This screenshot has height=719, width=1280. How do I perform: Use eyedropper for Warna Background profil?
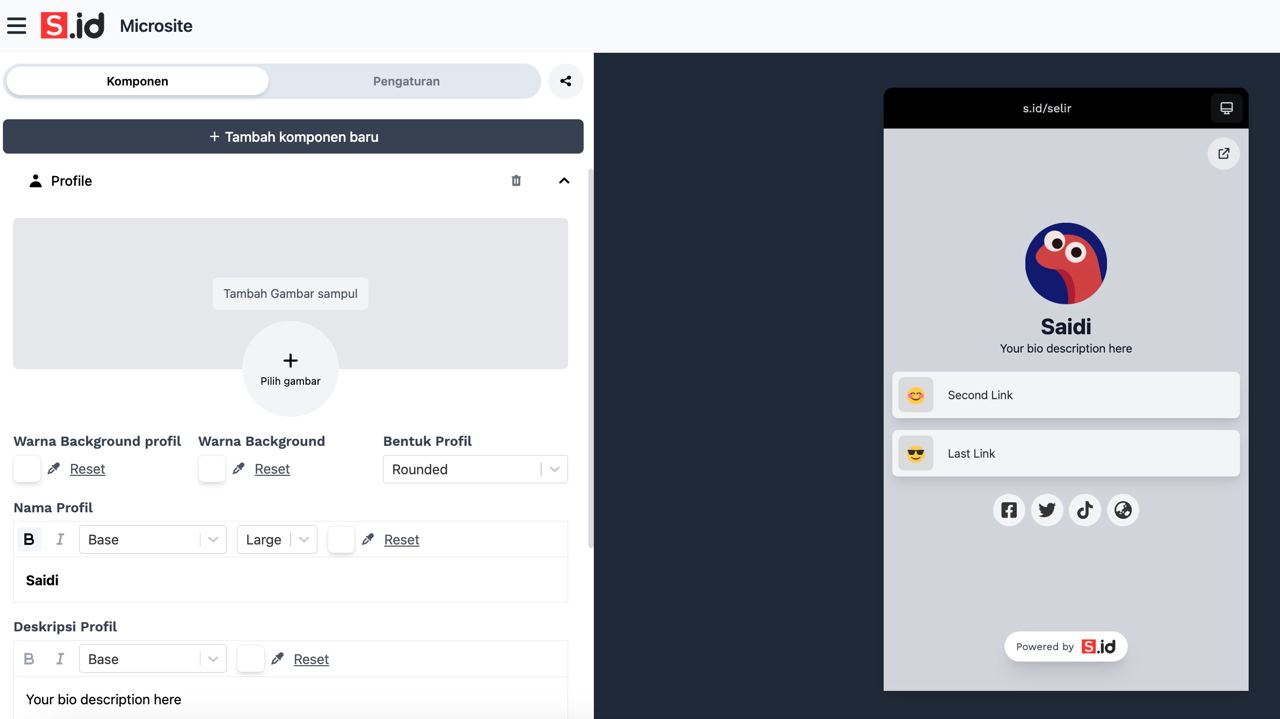(x=54, y=469)
